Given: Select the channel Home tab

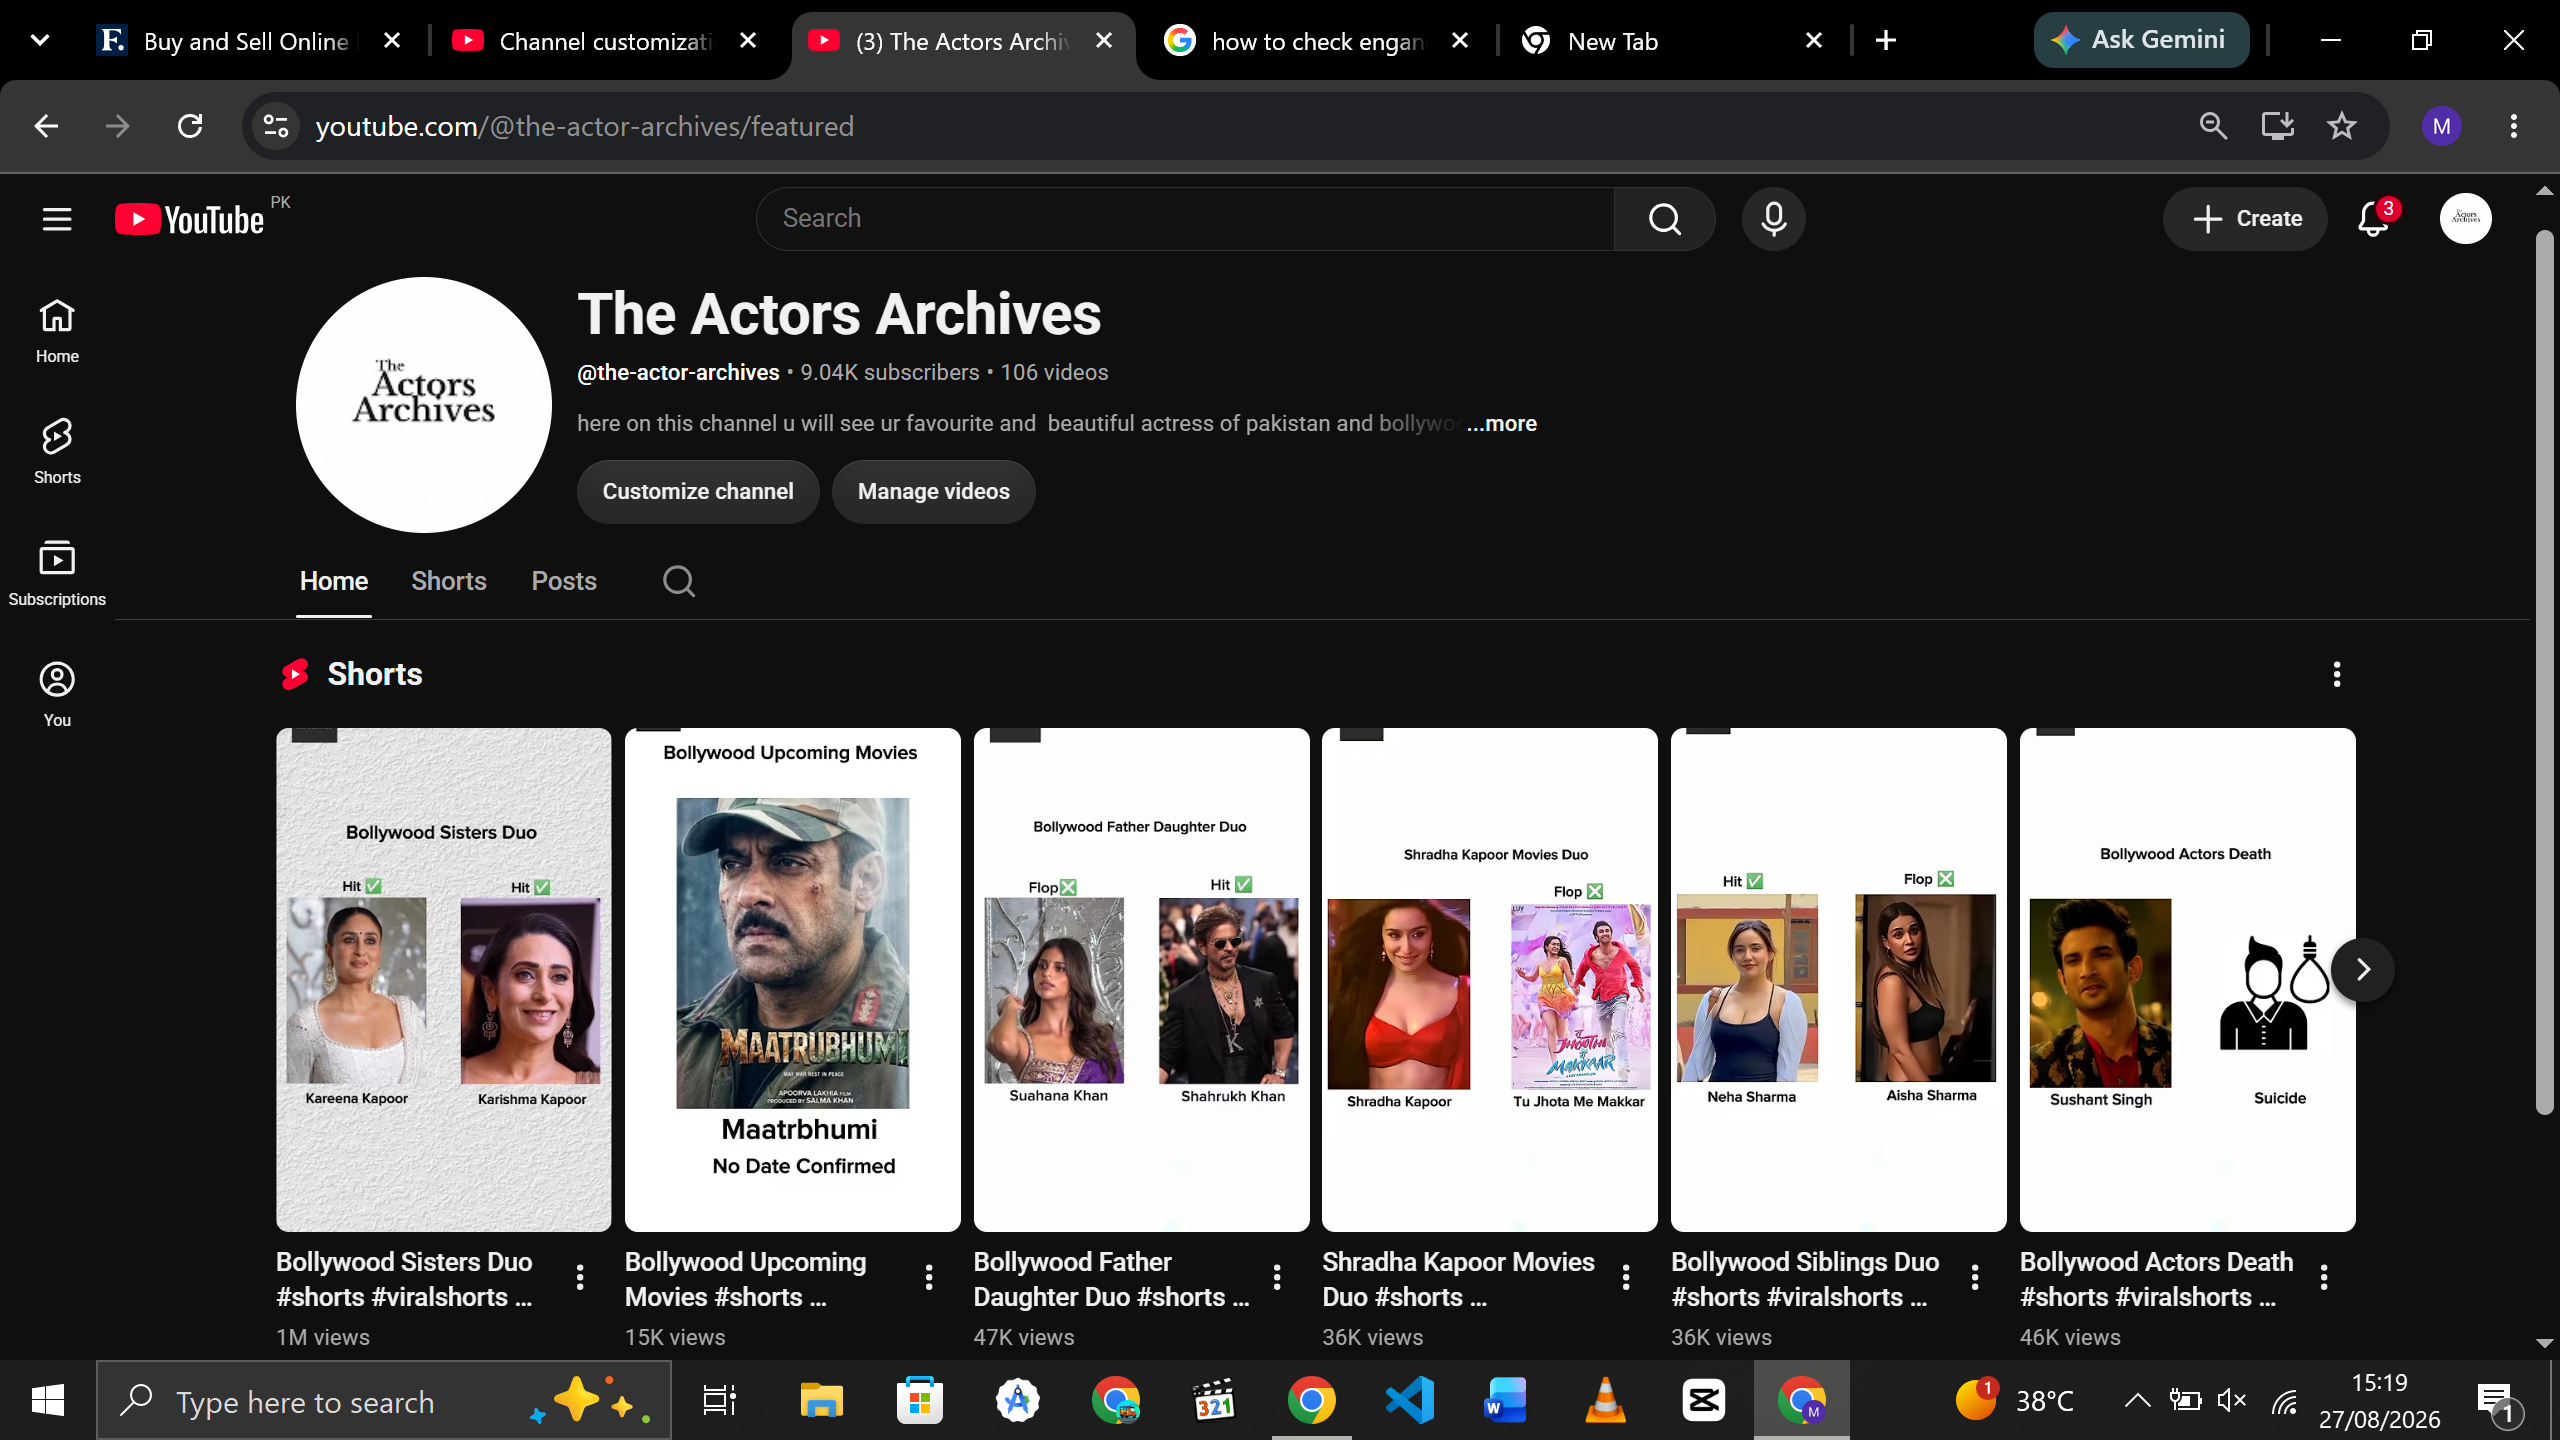Looking at the screenshot, I should coord(334,581).
